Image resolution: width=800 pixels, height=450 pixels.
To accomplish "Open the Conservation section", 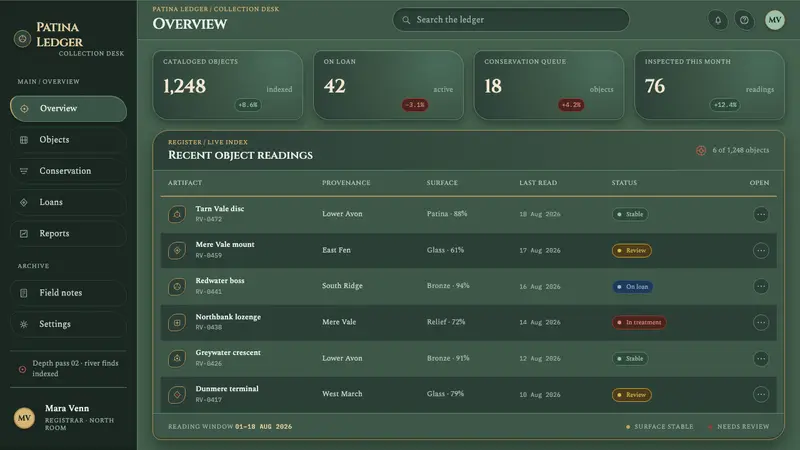I will [x=68, y=171].
